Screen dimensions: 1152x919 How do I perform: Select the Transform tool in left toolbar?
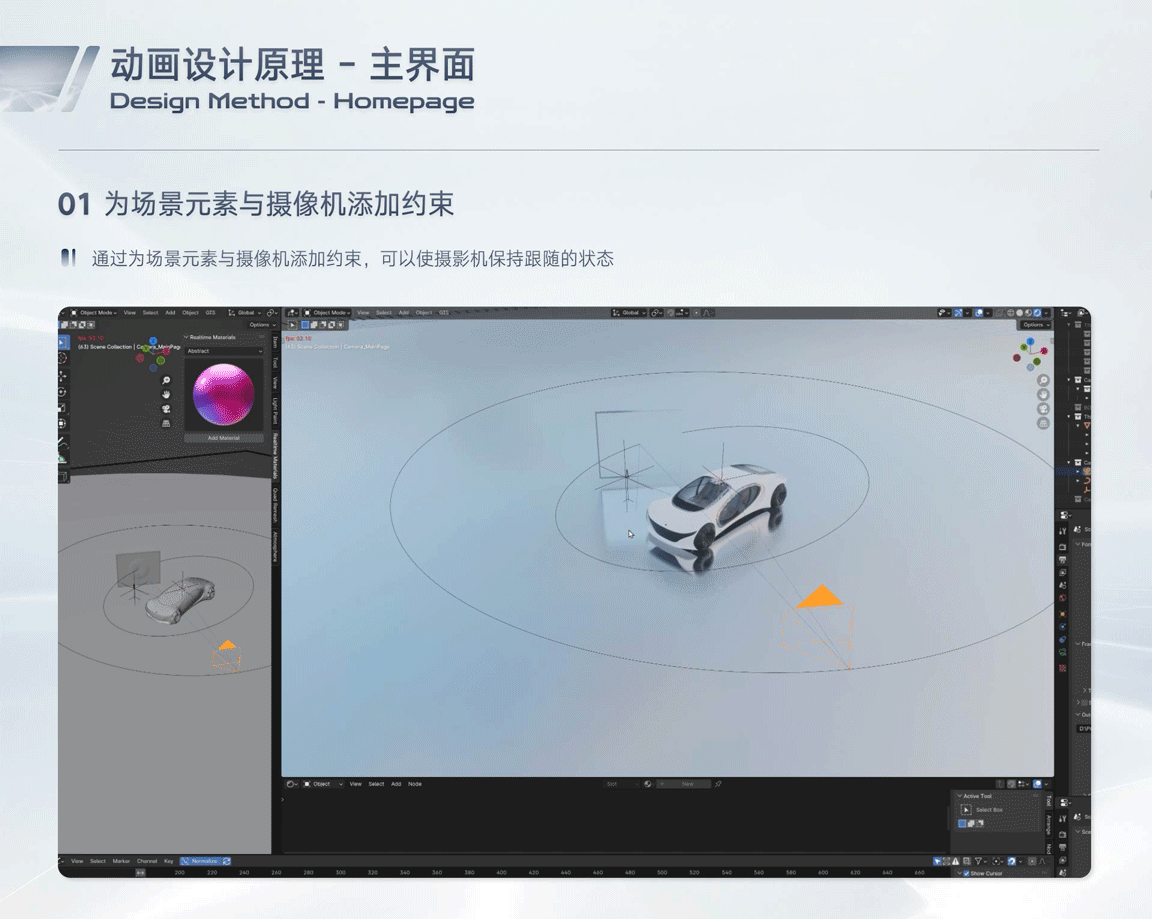(x=62, y=423)
